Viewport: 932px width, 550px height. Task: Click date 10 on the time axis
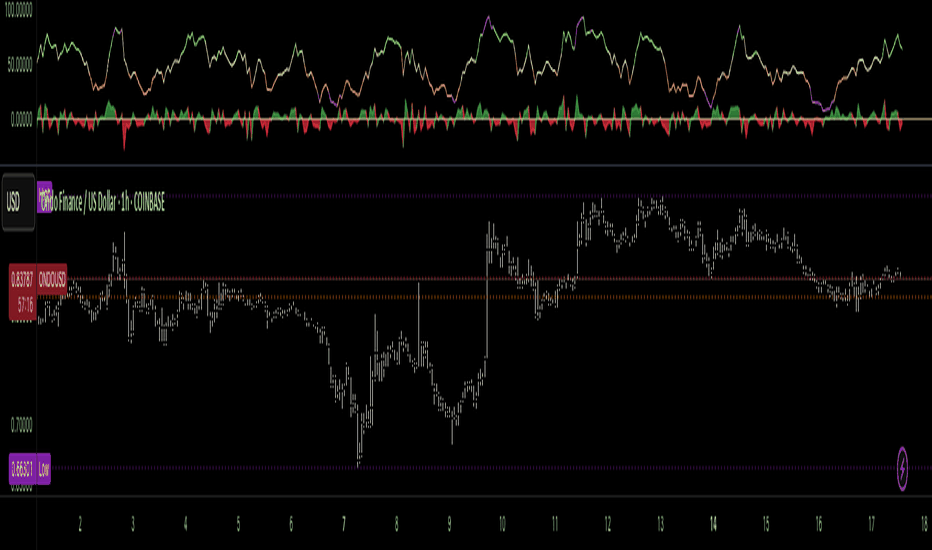coord(502,524)
